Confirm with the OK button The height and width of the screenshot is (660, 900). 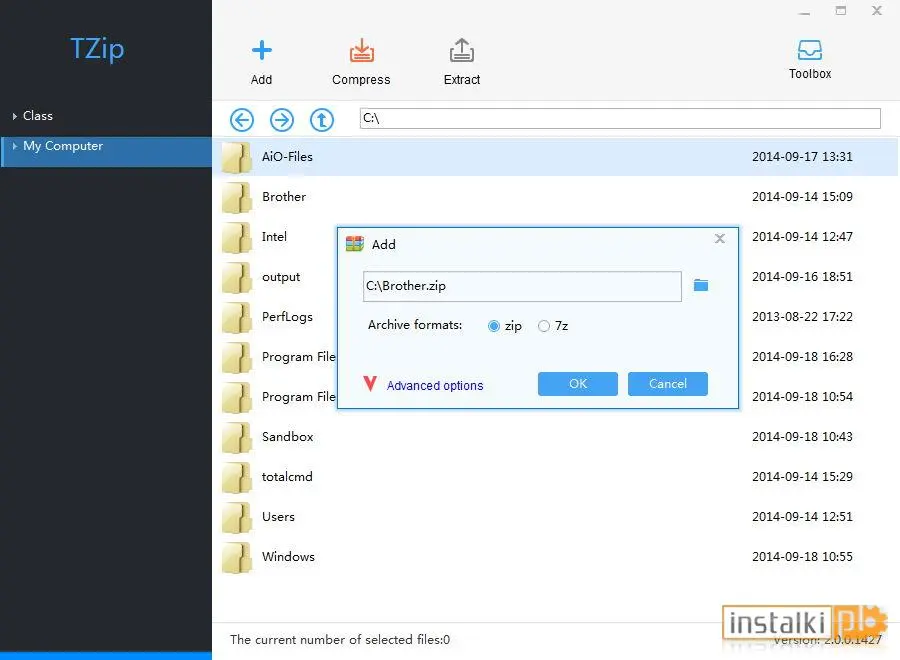(577, 384)
